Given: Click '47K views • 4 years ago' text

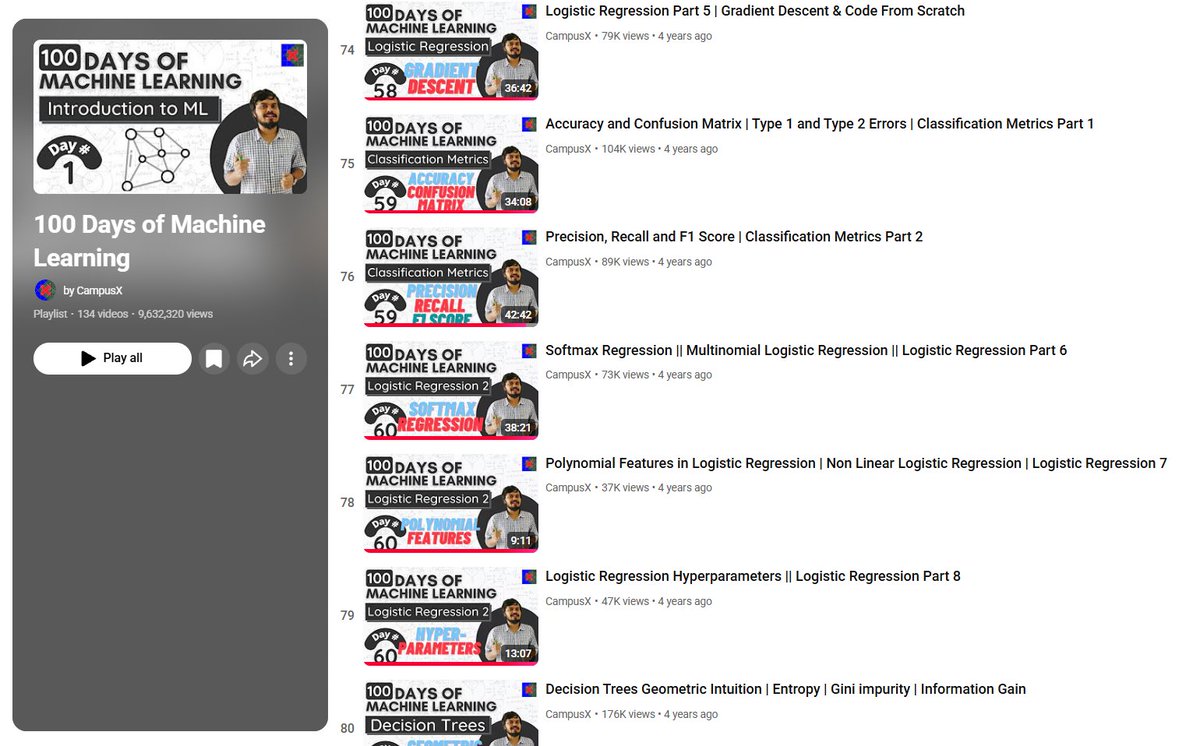Looking at the screenshot, I should pyautogui.click(x=657, y=601).
